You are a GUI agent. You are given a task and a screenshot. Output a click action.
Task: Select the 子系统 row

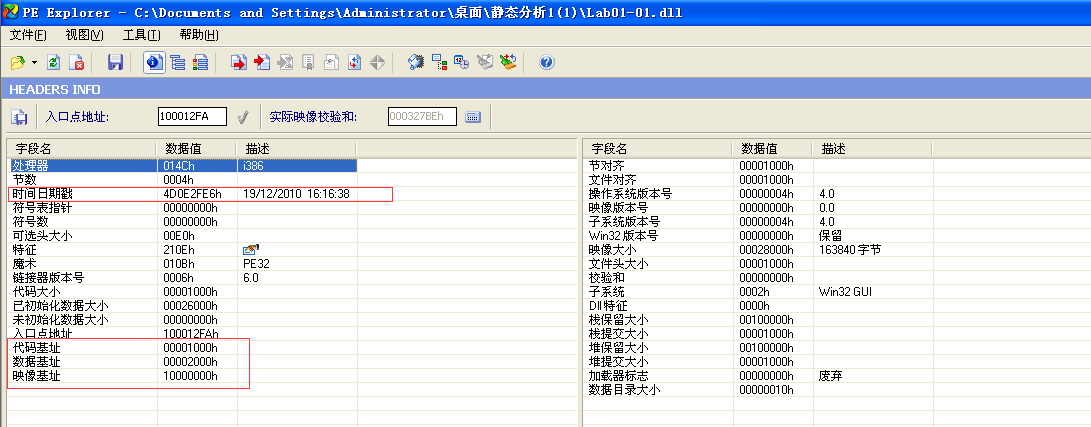[x=758, y=292]
